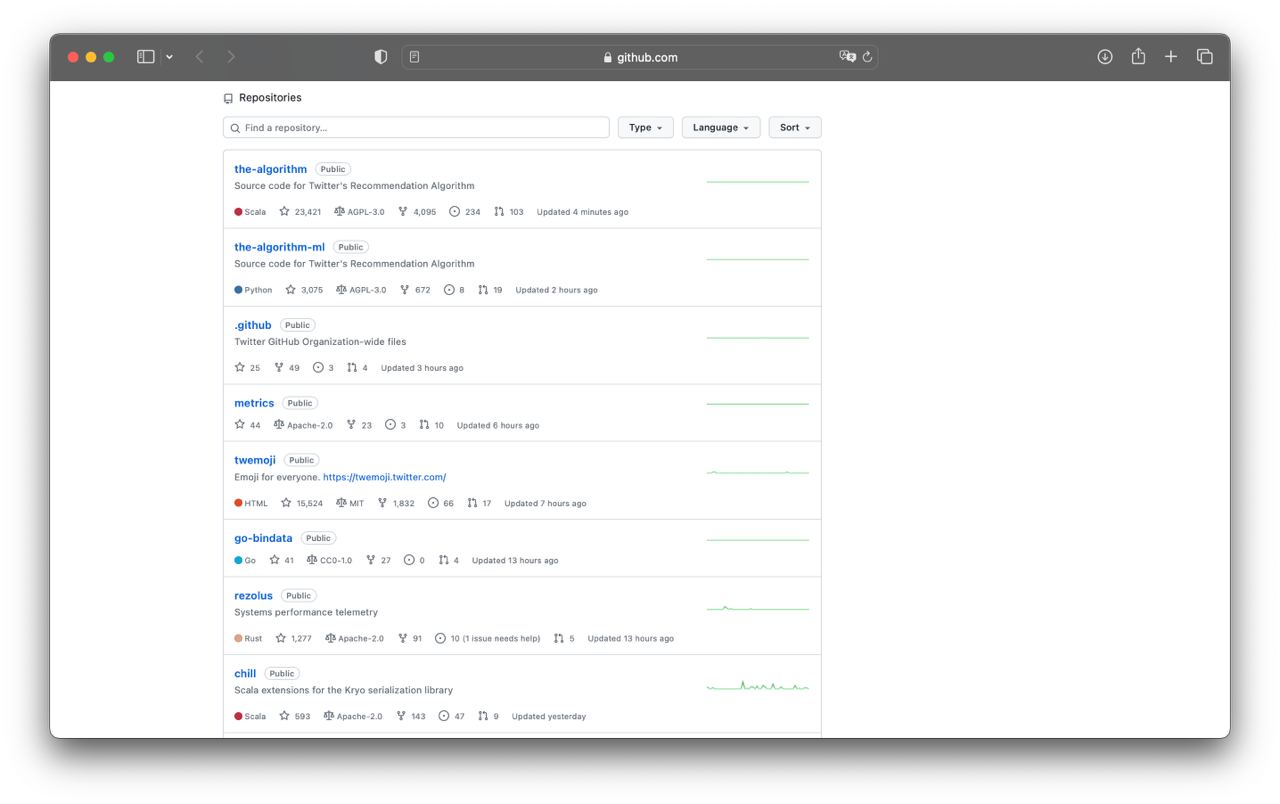
Task: Open the chill repository
Action: [245, 673]
